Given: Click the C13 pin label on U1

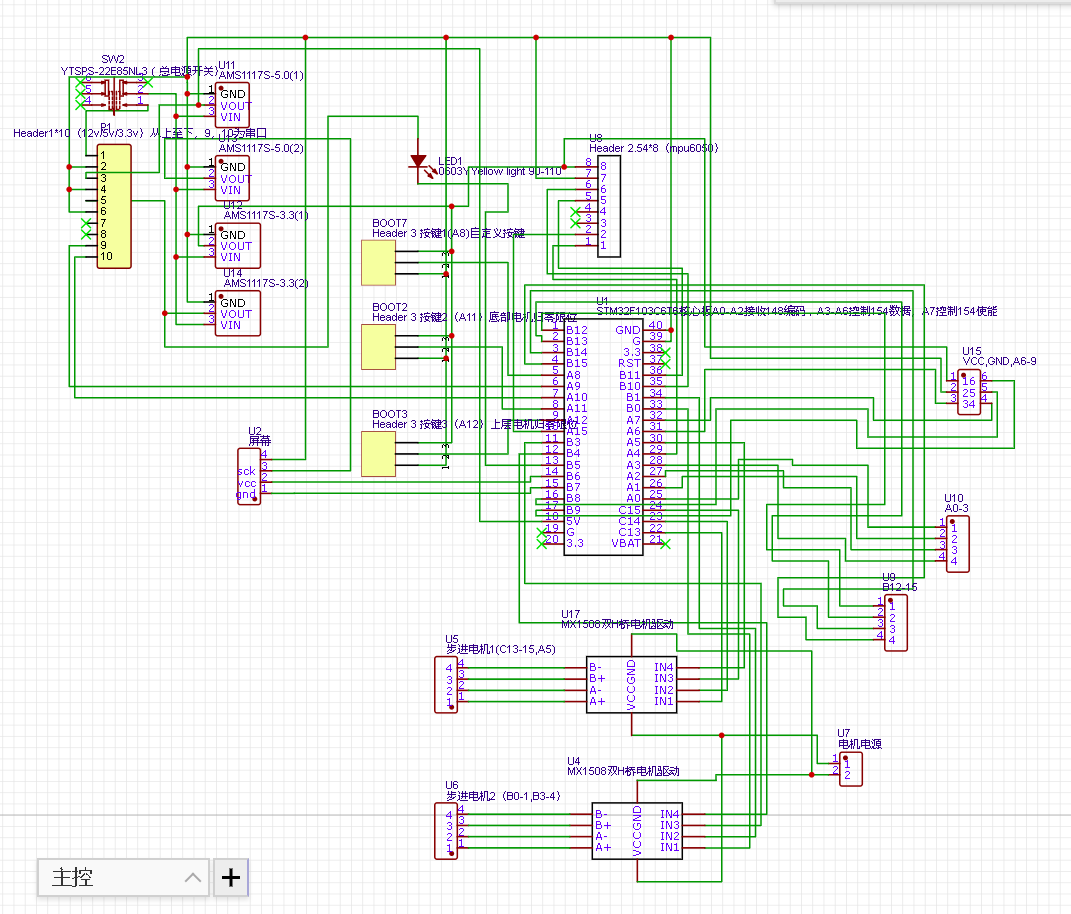Looking at the screenshot, I should tap(629, 532).
